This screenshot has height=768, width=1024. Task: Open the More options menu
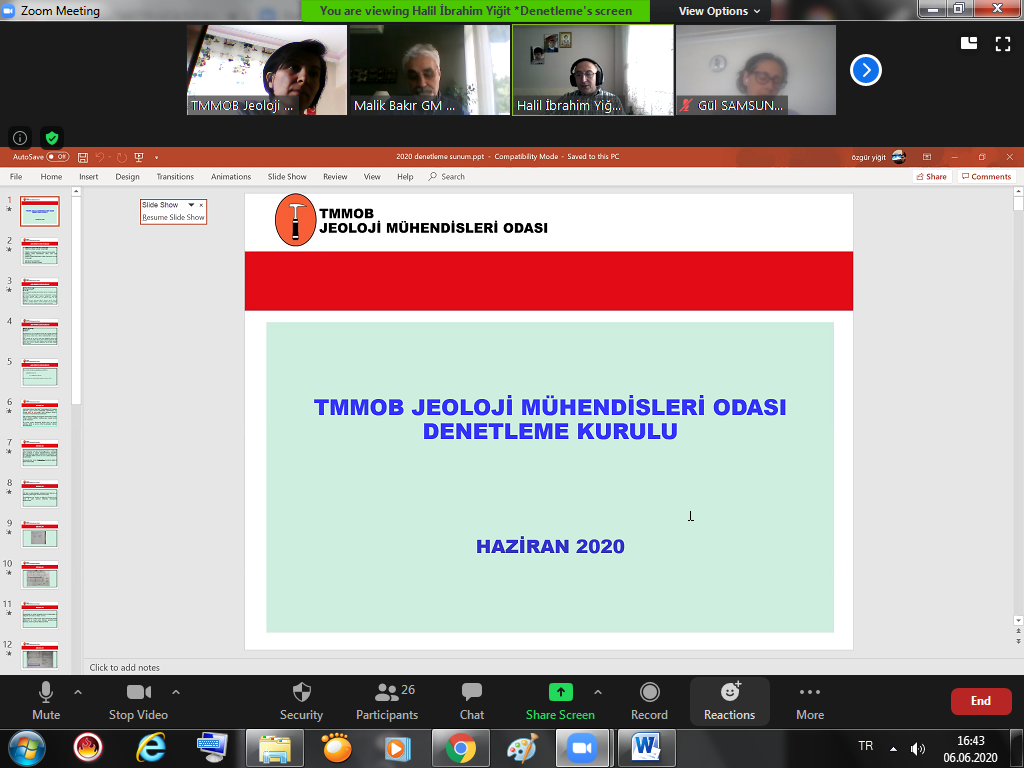[x=810, y=701]
